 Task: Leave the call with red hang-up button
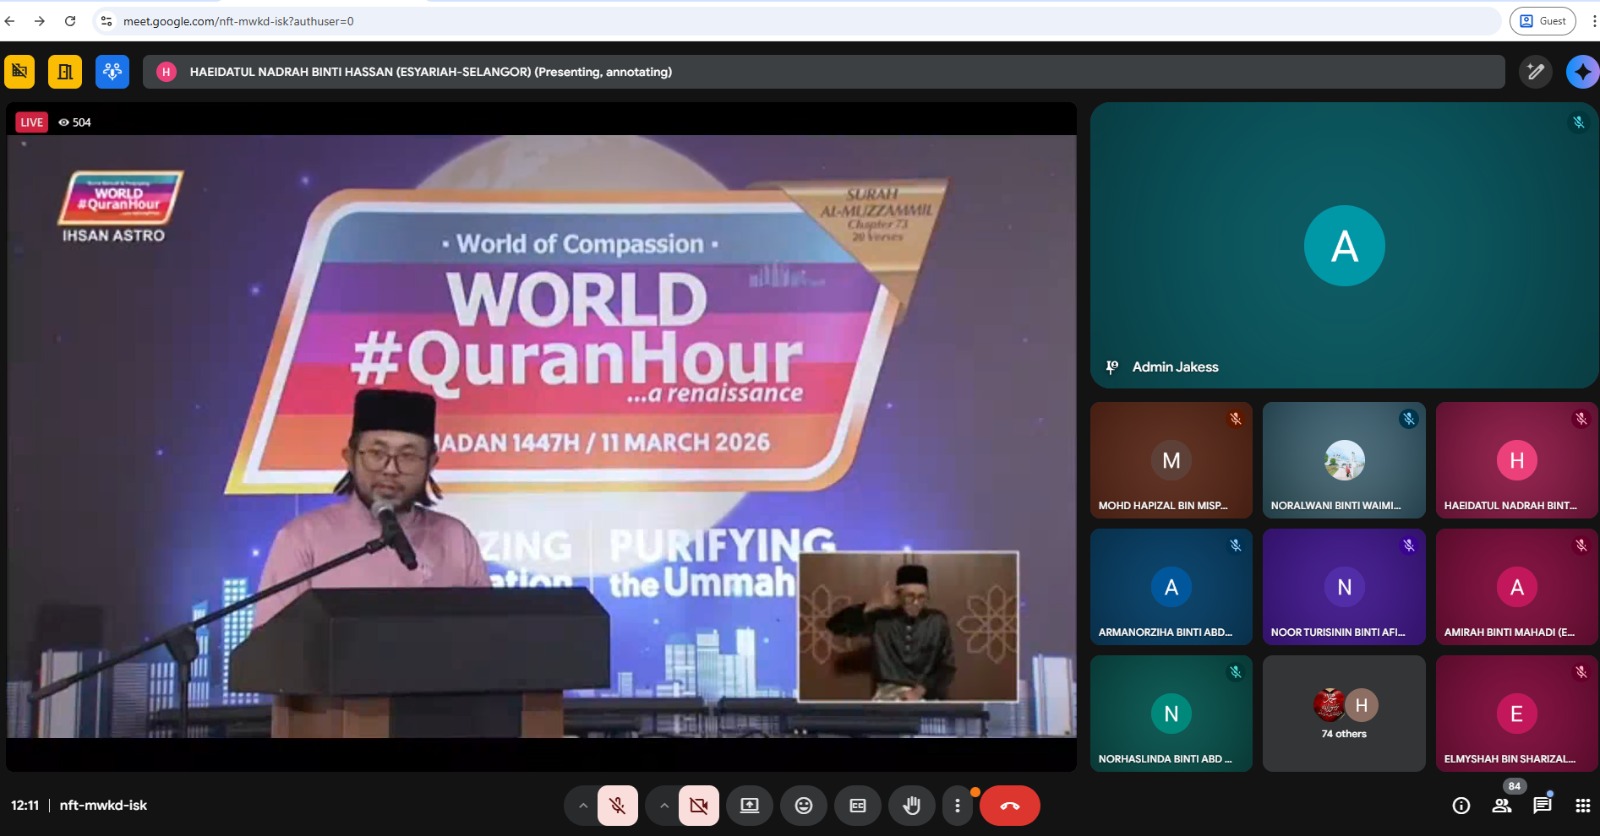tap(1010, 806)
